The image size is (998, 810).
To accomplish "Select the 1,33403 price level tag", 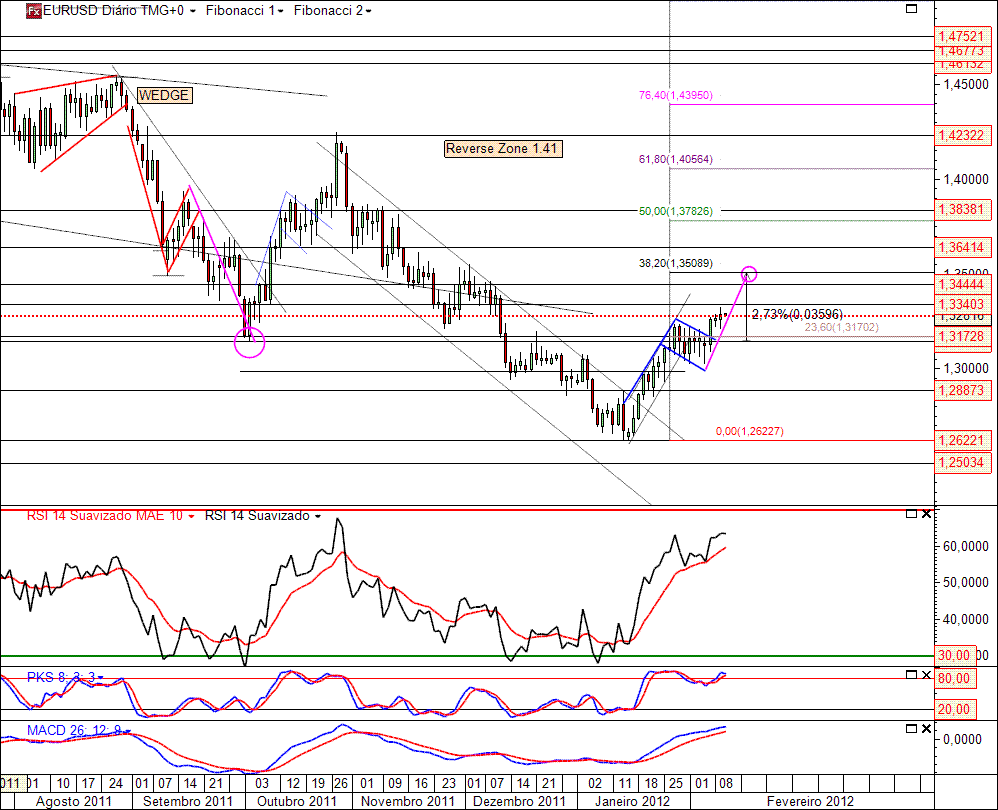I will coord(962,305).
